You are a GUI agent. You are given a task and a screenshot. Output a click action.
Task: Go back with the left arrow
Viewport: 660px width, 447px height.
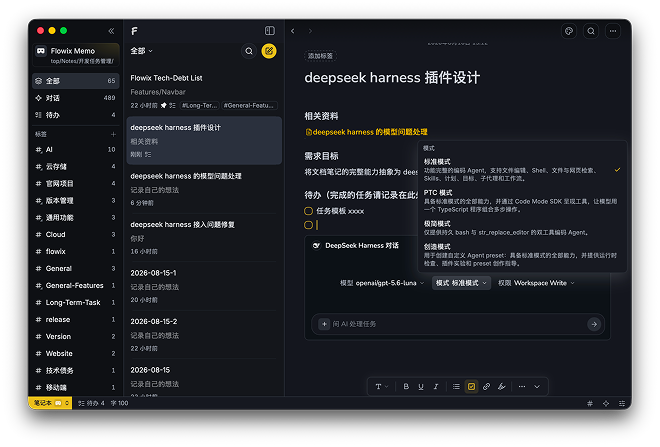pyautogui.click(x=293, y=31)
